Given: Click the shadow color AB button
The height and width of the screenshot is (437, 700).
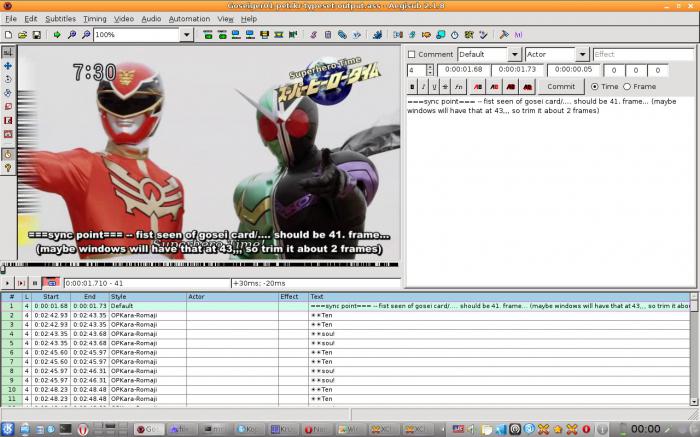Looking at the screenshot, I should (x=527, y=87).
